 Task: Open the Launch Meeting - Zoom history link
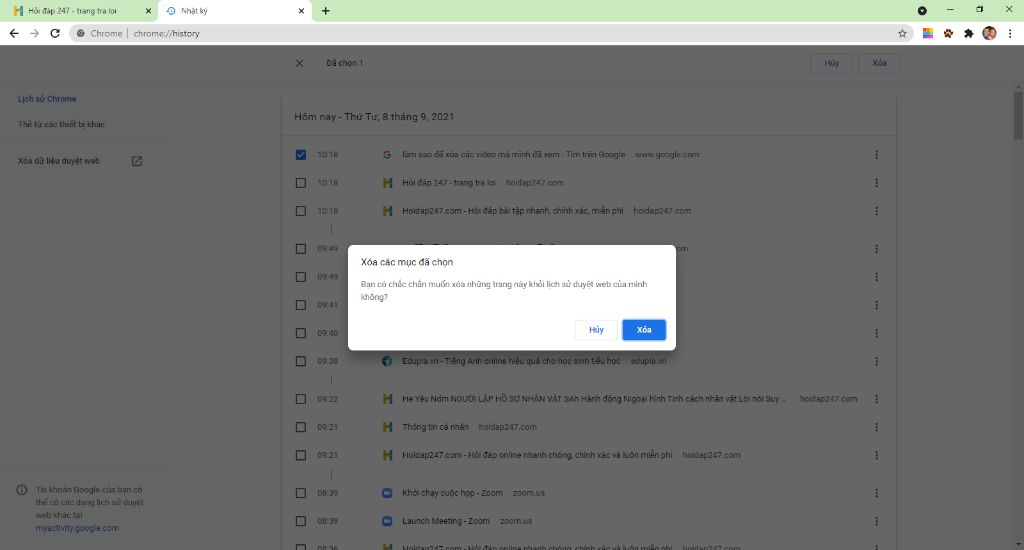[x=446, y=521]
